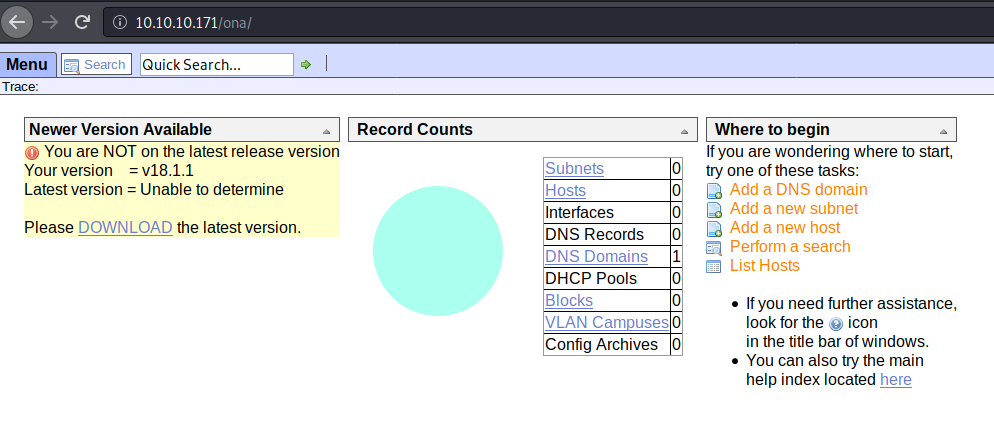Click the Quick Search input field
The height and width of the screenshot is (427, 994).
[216, 65]
